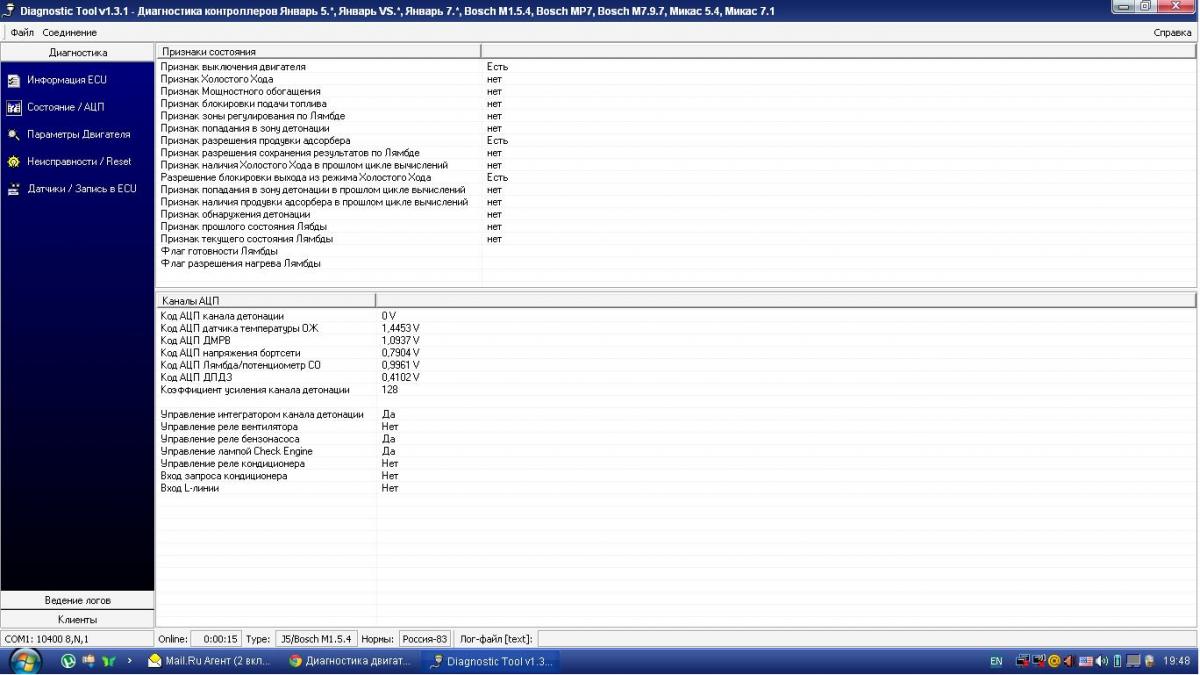
Task: Select row Признак зоны регулирования по Лямбде
Action: point(676,116)
